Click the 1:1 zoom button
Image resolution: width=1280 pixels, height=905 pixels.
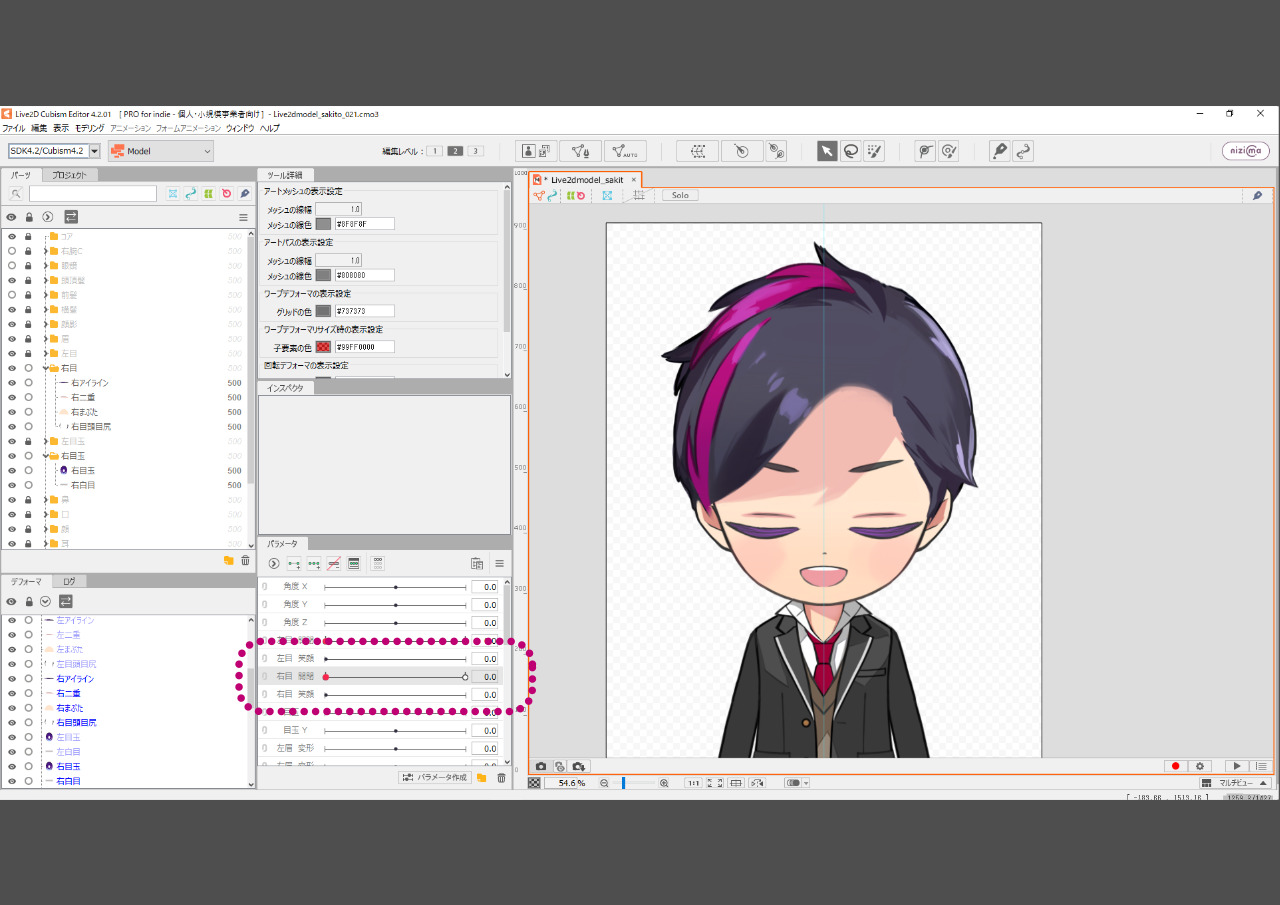tap(693, 783)
